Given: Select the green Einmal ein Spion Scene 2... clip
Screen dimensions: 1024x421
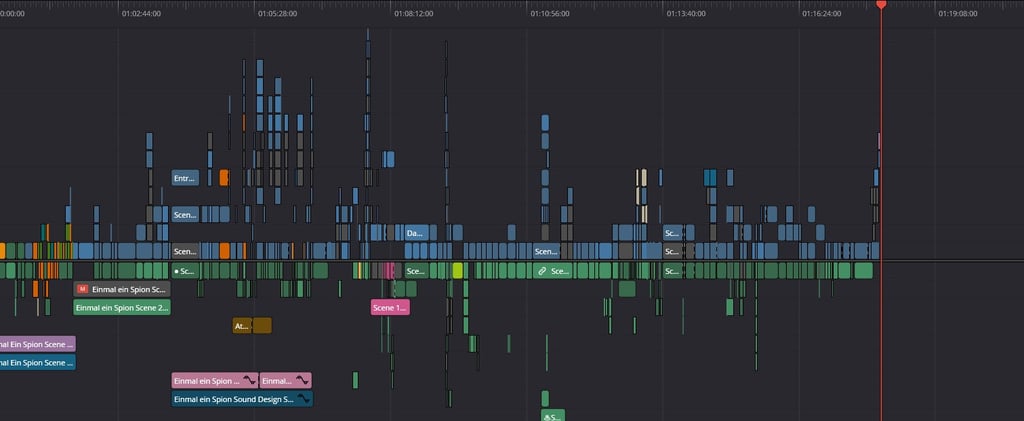Looking at the screenshot, I should 122,307.
